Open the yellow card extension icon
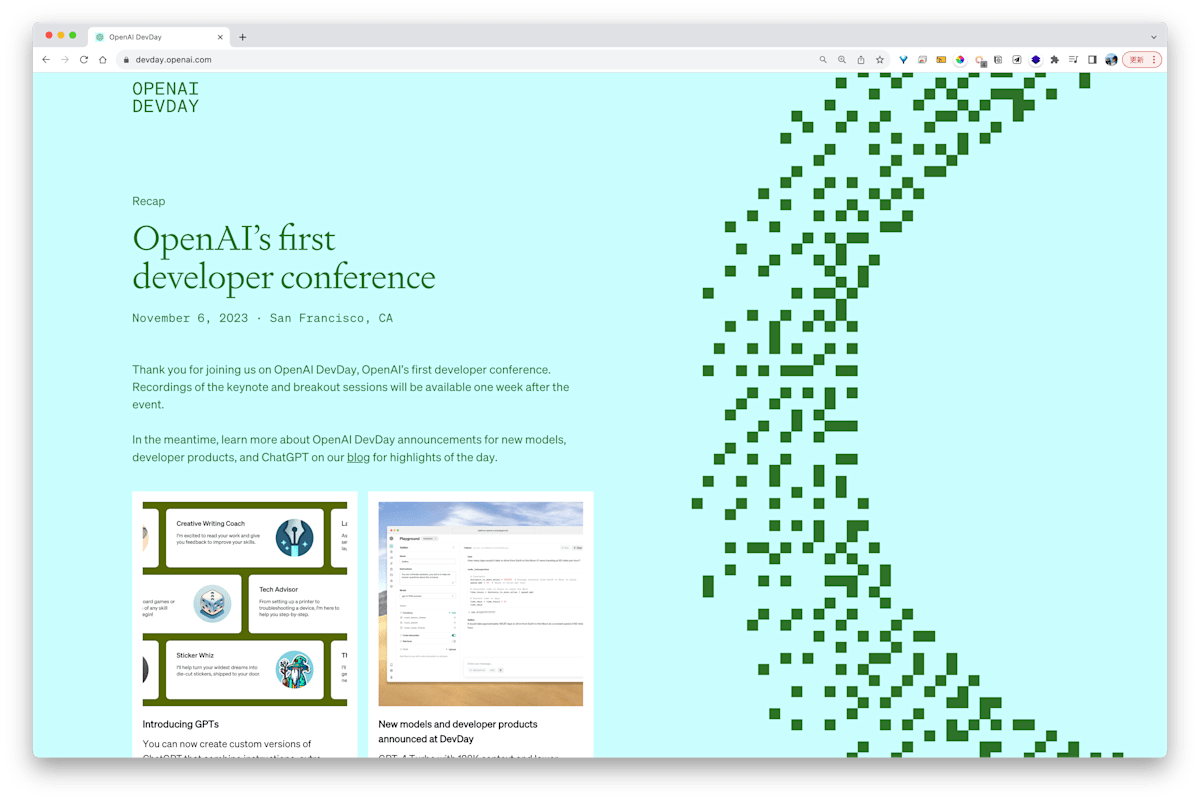 941,60
